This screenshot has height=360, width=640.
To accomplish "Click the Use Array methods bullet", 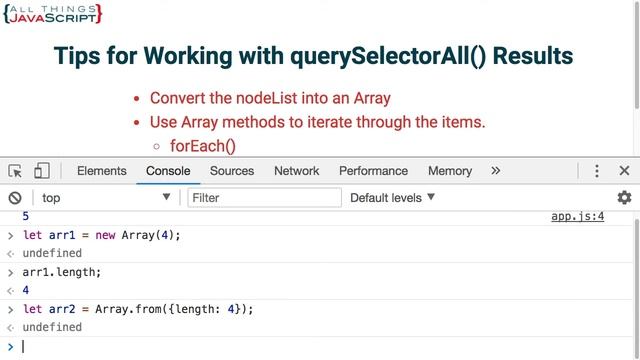I will [x=318, y=122].
